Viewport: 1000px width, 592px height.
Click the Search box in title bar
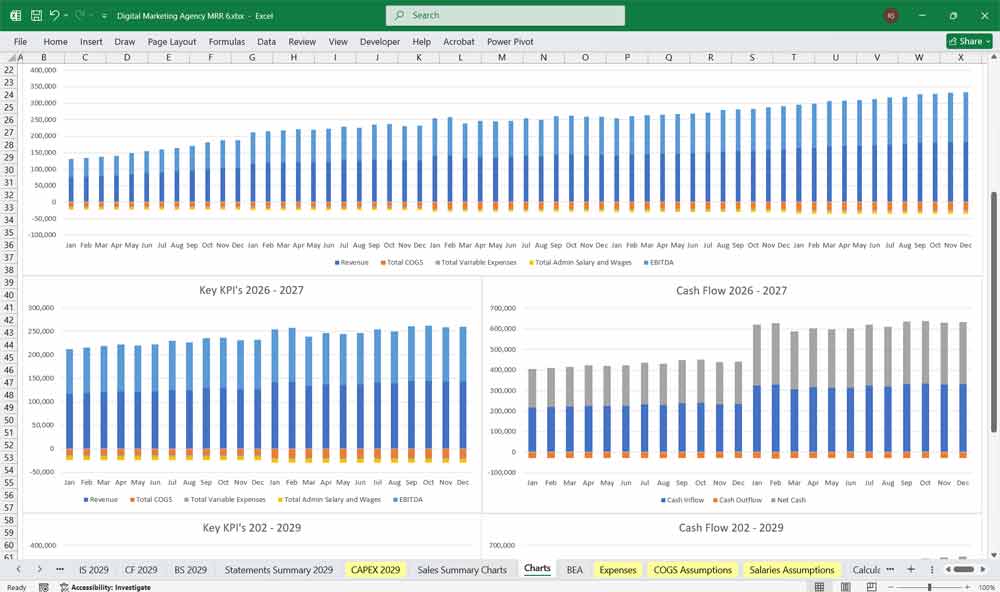click(505, 16)
